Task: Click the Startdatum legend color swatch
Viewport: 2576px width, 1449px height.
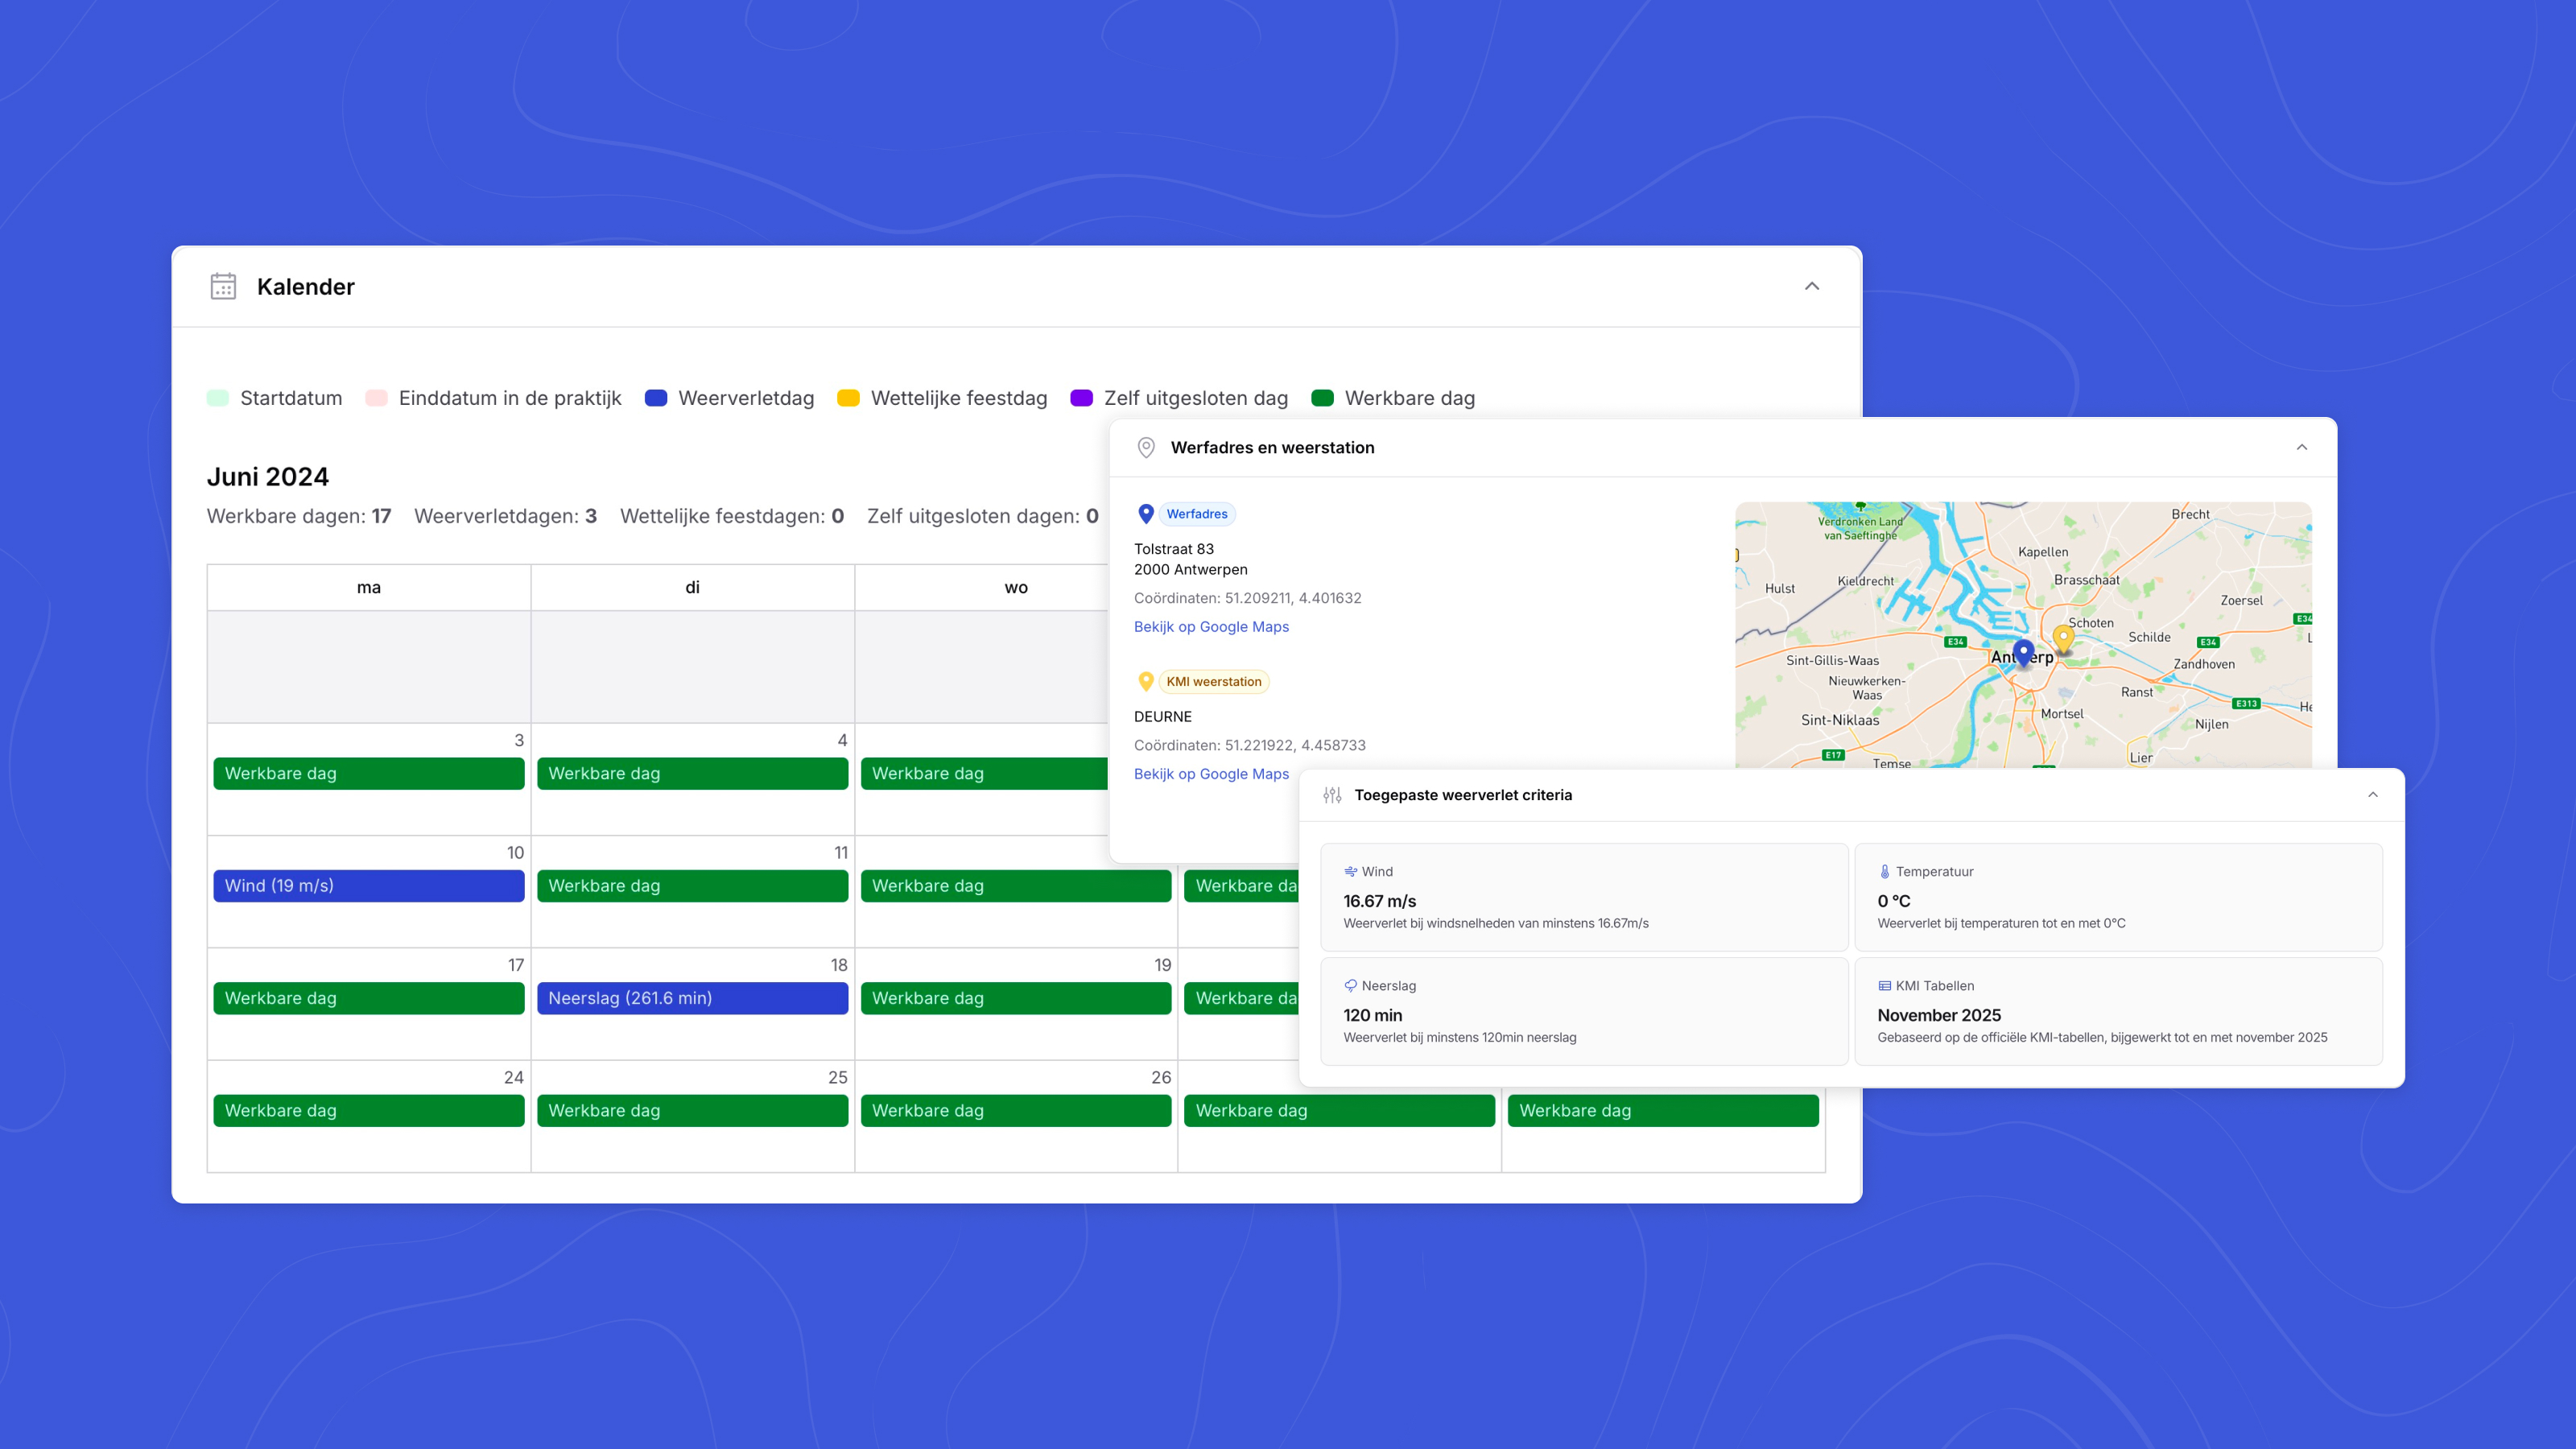Action: (218, 398)
